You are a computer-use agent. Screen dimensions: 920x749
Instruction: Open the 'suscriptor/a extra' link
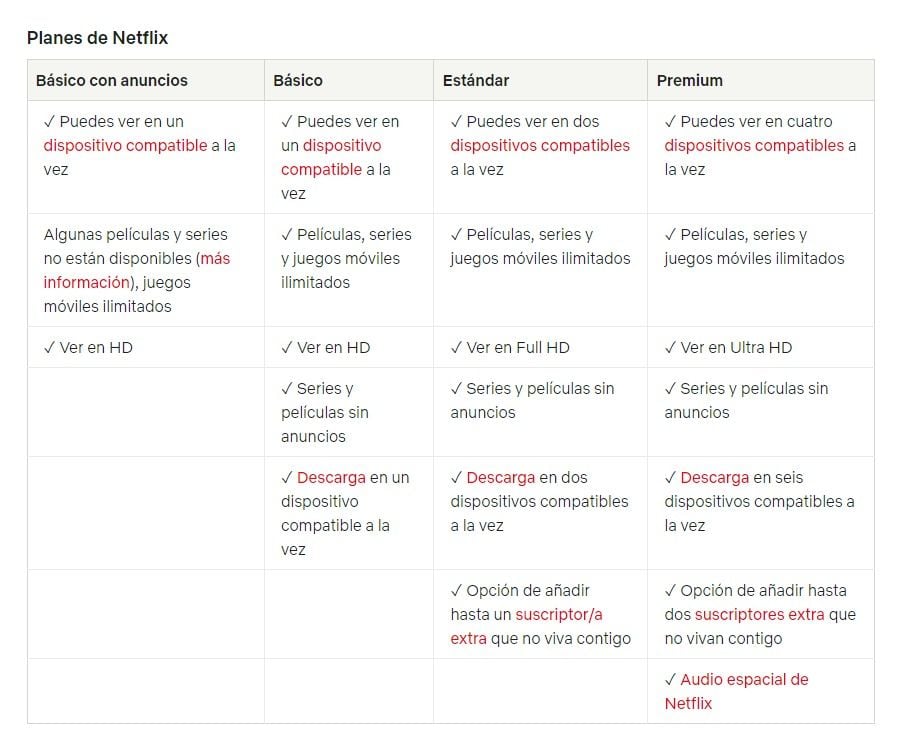(x=526, y=626)
